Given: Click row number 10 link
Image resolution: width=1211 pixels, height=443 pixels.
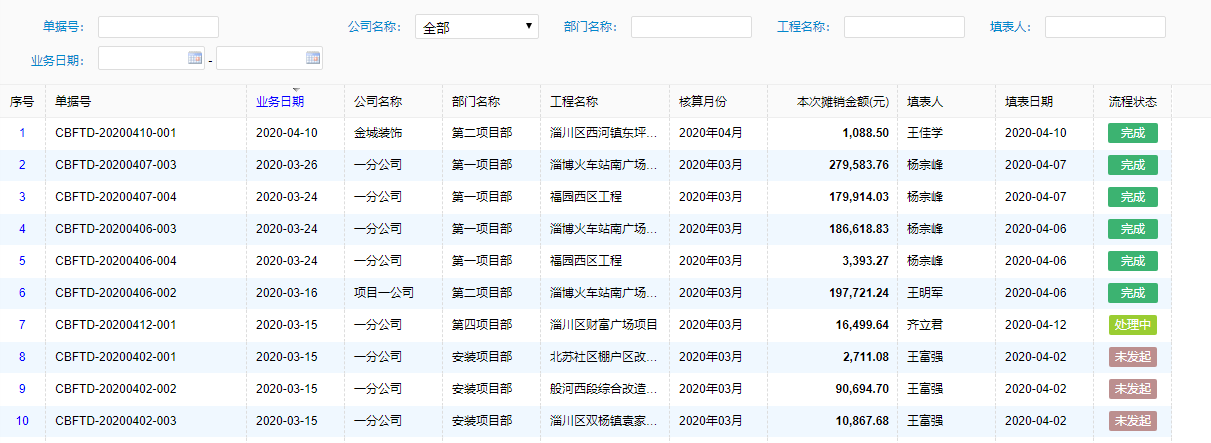Looking at the screenshot, I should tap(22, 421).
